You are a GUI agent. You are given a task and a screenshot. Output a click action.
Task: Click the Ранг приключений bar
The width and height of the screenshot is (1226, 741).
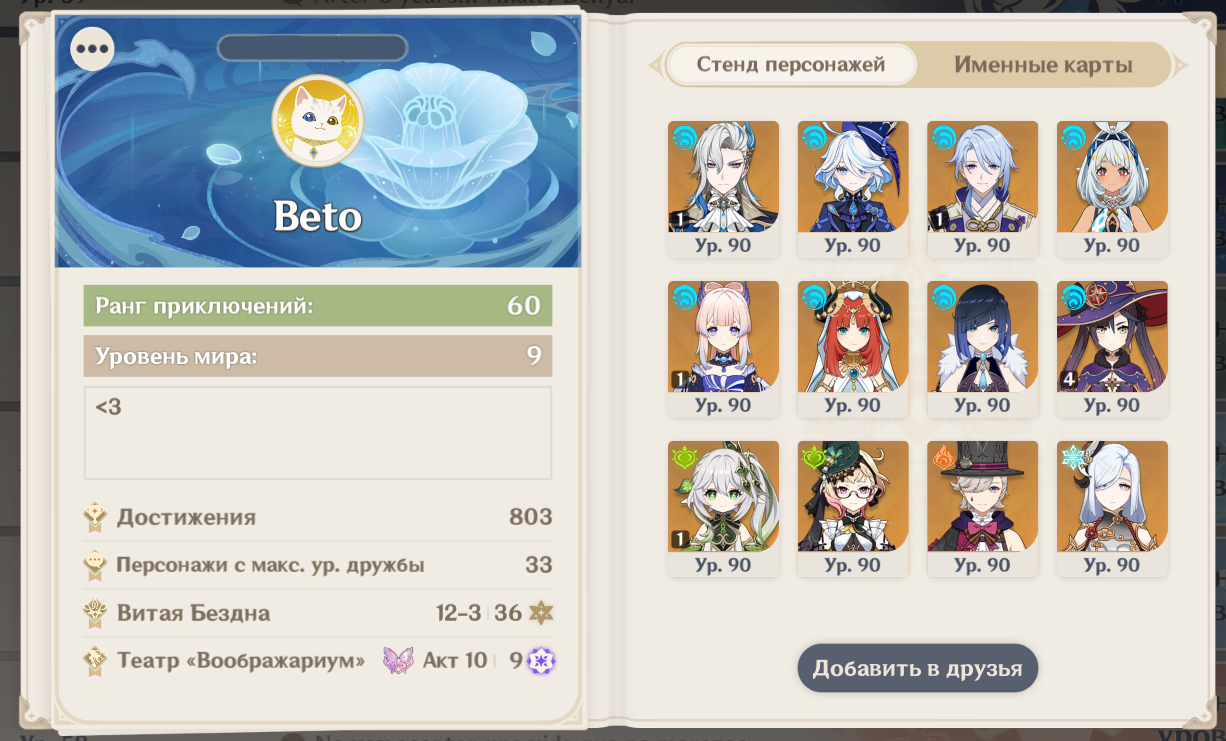[x=318, y=306]
